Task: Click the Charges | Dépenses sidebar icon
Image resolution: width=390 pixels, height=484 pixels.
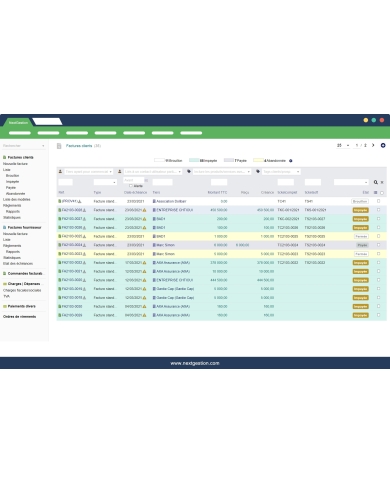Action: (x=5, y=284)
